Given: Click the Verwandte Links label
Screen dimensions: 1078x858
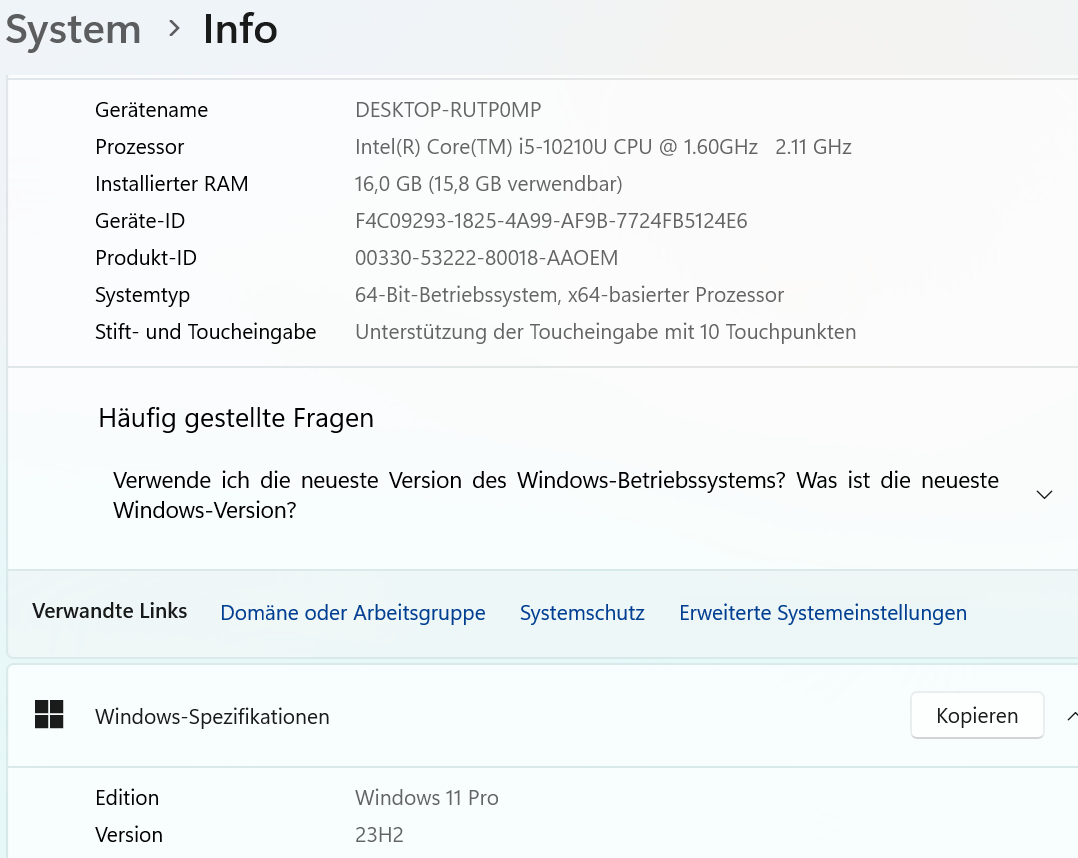Looking at the screenshot, I should click(109, 610).
